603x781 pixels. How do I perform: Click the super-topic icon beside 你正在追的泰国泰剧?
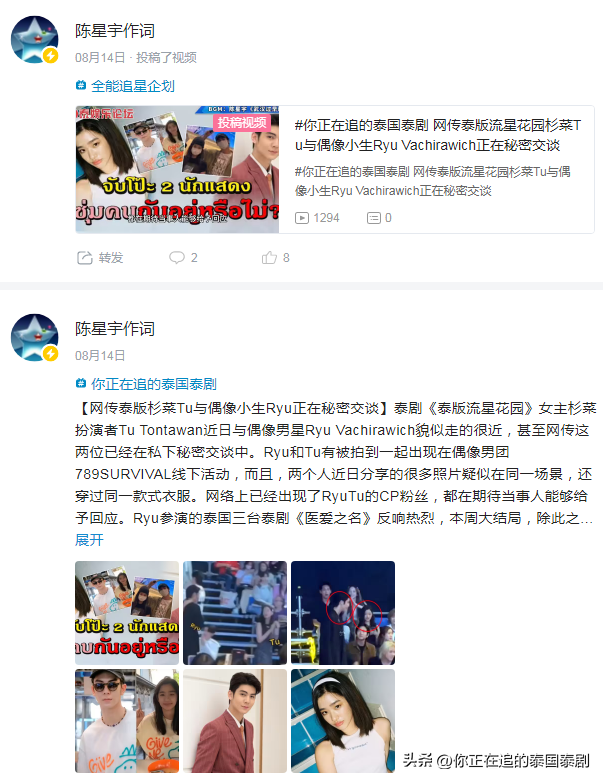pos(81,384)
